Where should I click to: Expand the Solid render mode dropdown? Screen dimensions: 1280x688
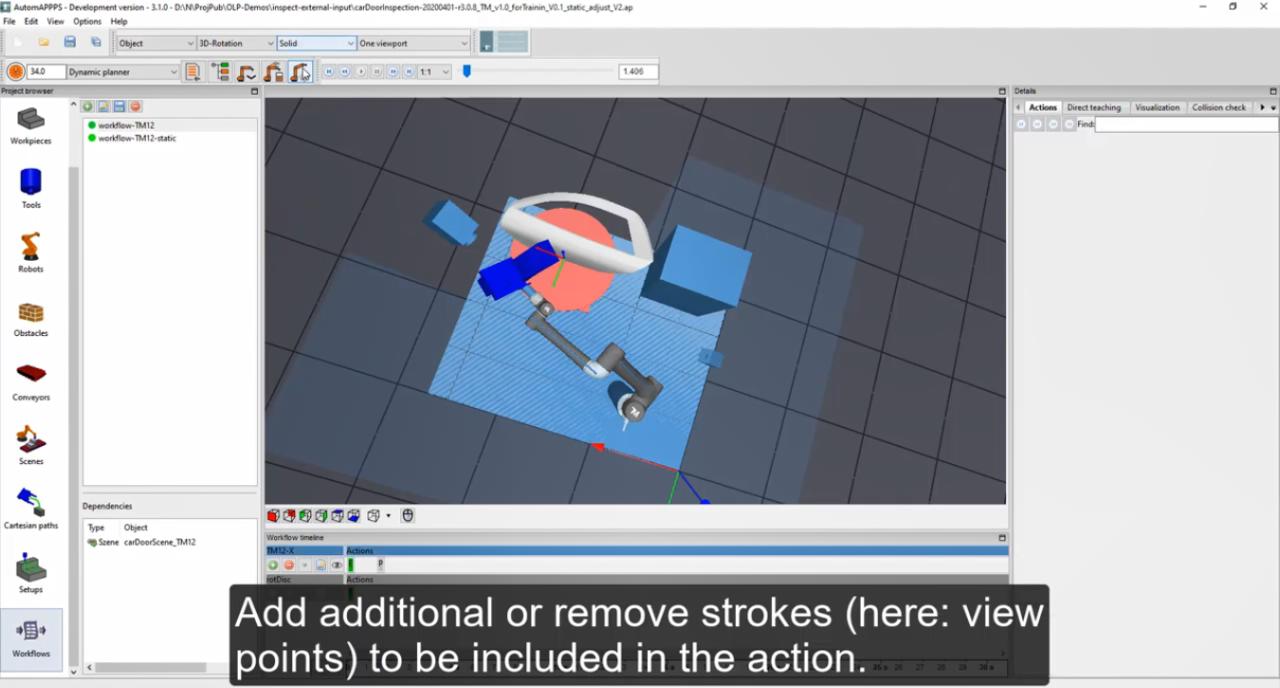tap(316, 43)
